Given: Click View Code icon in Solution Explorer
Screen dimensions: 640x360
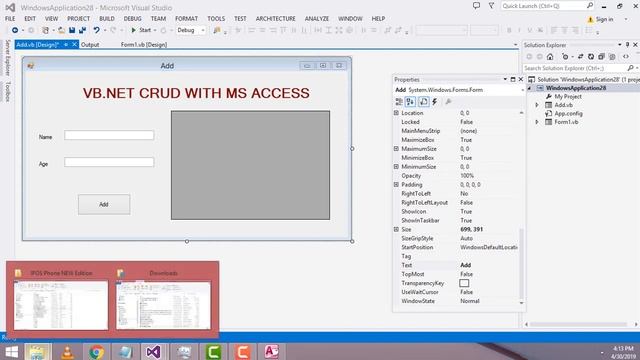Looking at the screenshot, I should click(626, 57).
